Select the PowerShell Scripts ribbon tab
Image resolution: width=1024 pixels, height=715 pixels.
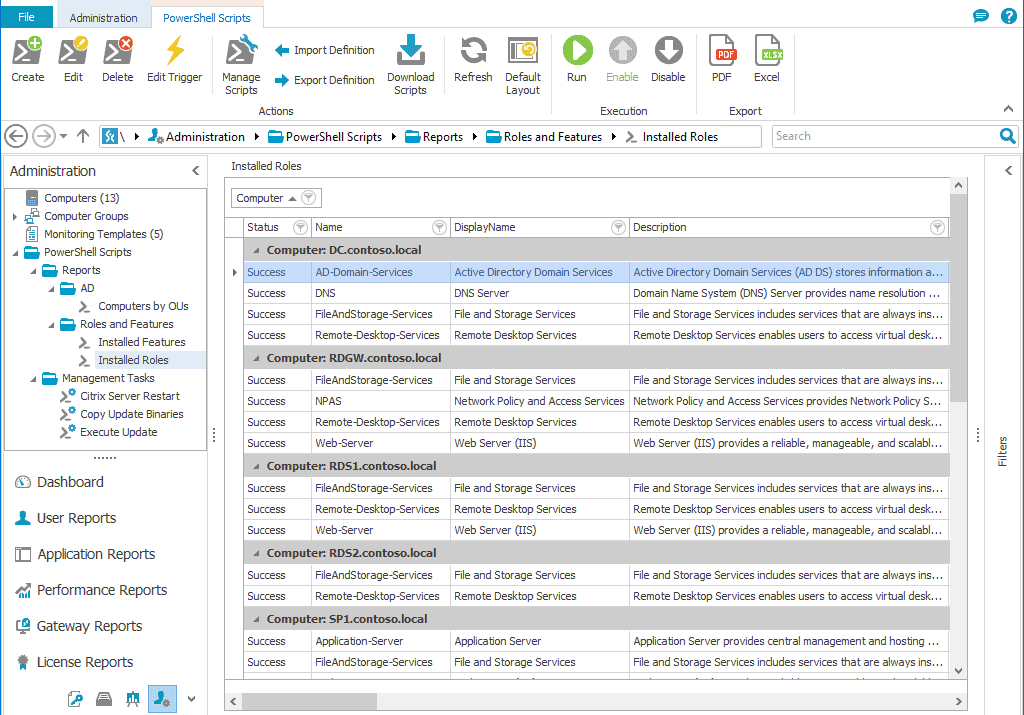pos(206,18)
